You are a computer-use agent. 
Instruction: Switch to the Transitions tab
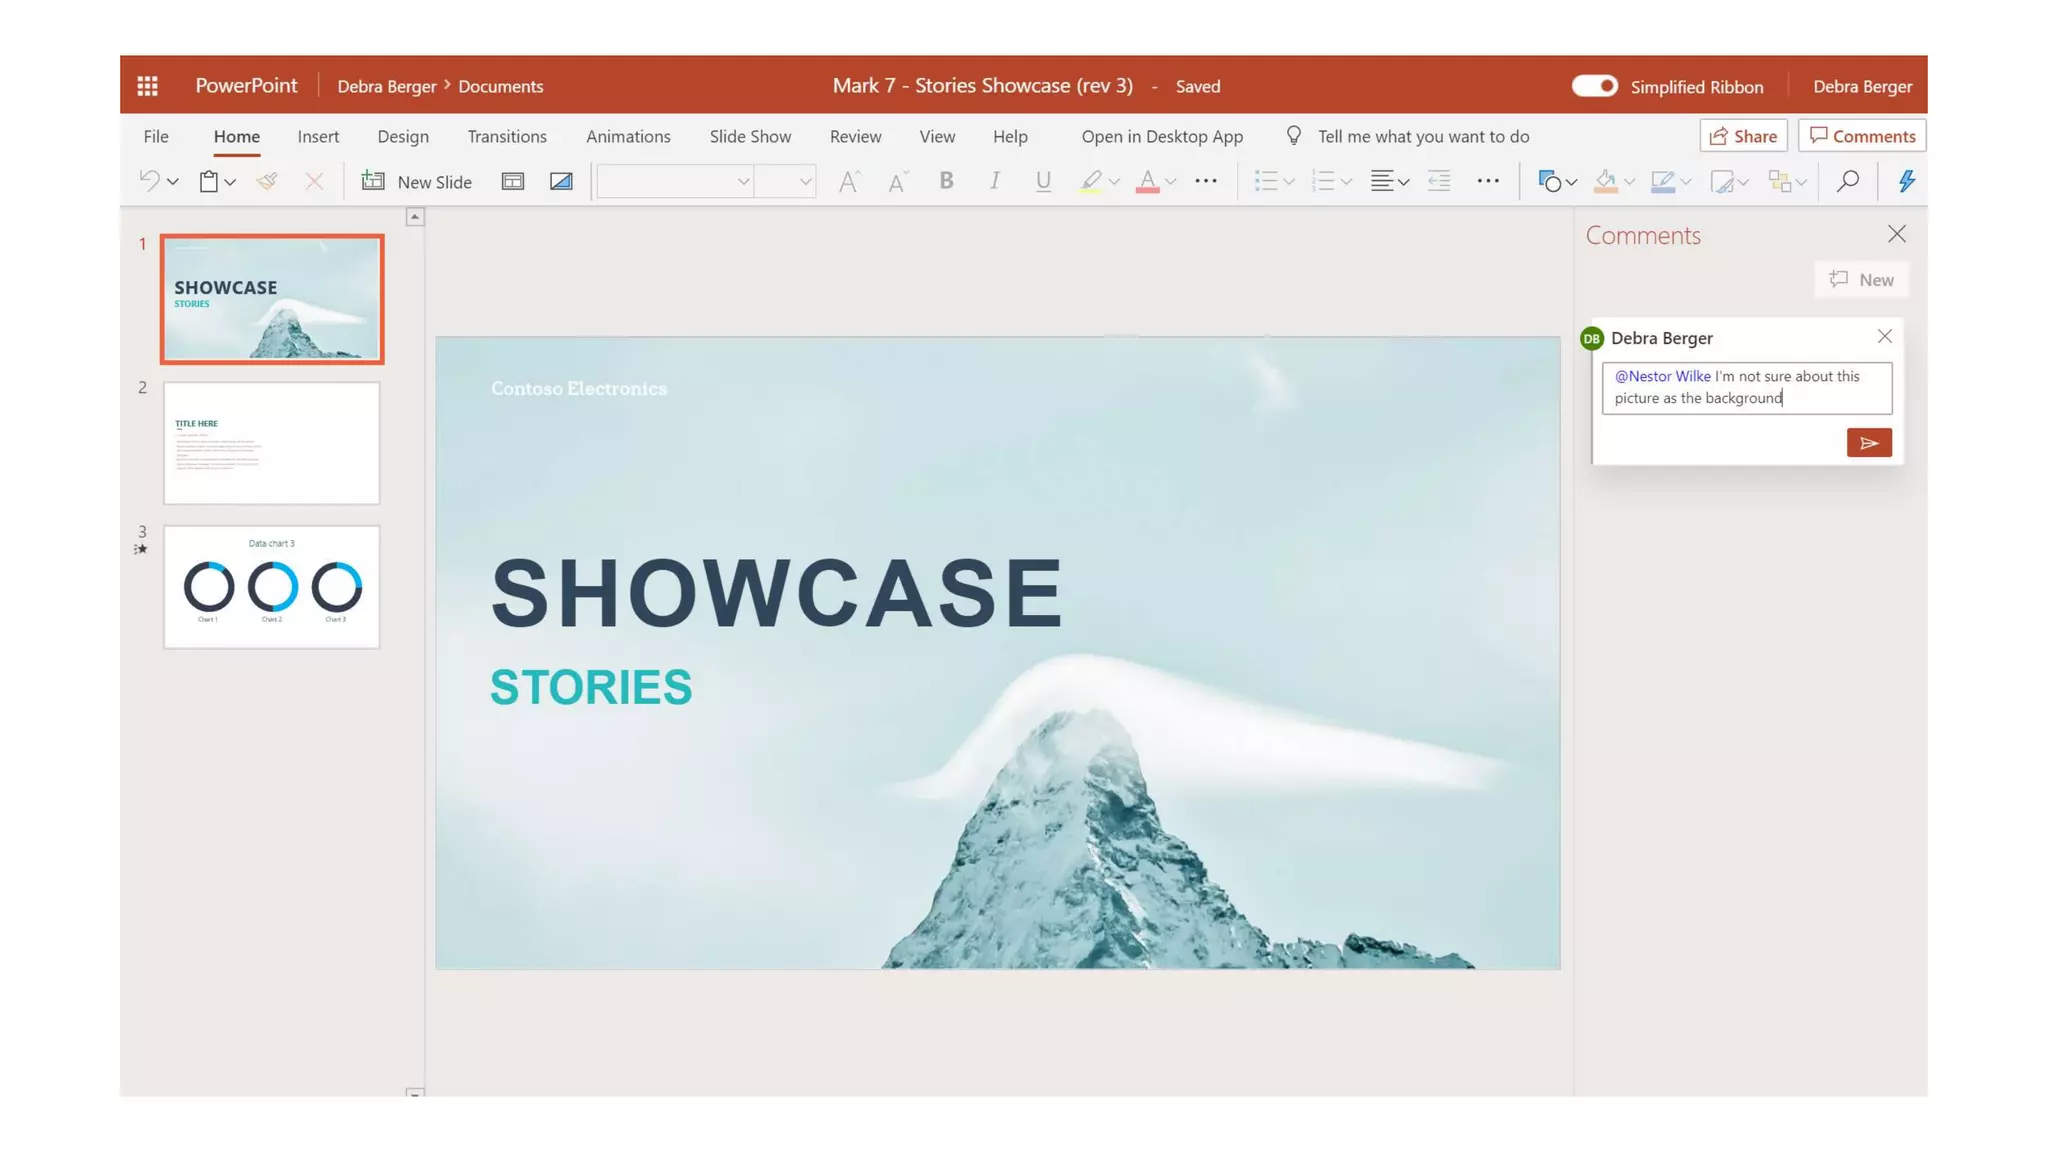click(x=507, y=136)
